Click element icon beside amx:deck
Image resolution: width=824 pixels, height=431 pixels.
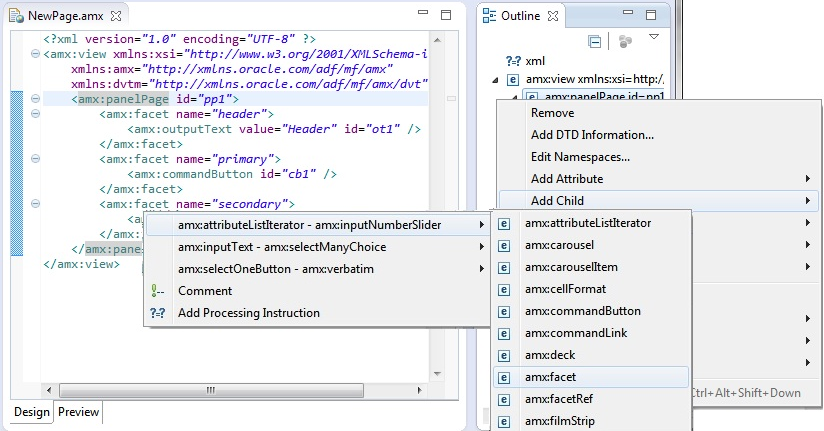[x=504, y=356]
